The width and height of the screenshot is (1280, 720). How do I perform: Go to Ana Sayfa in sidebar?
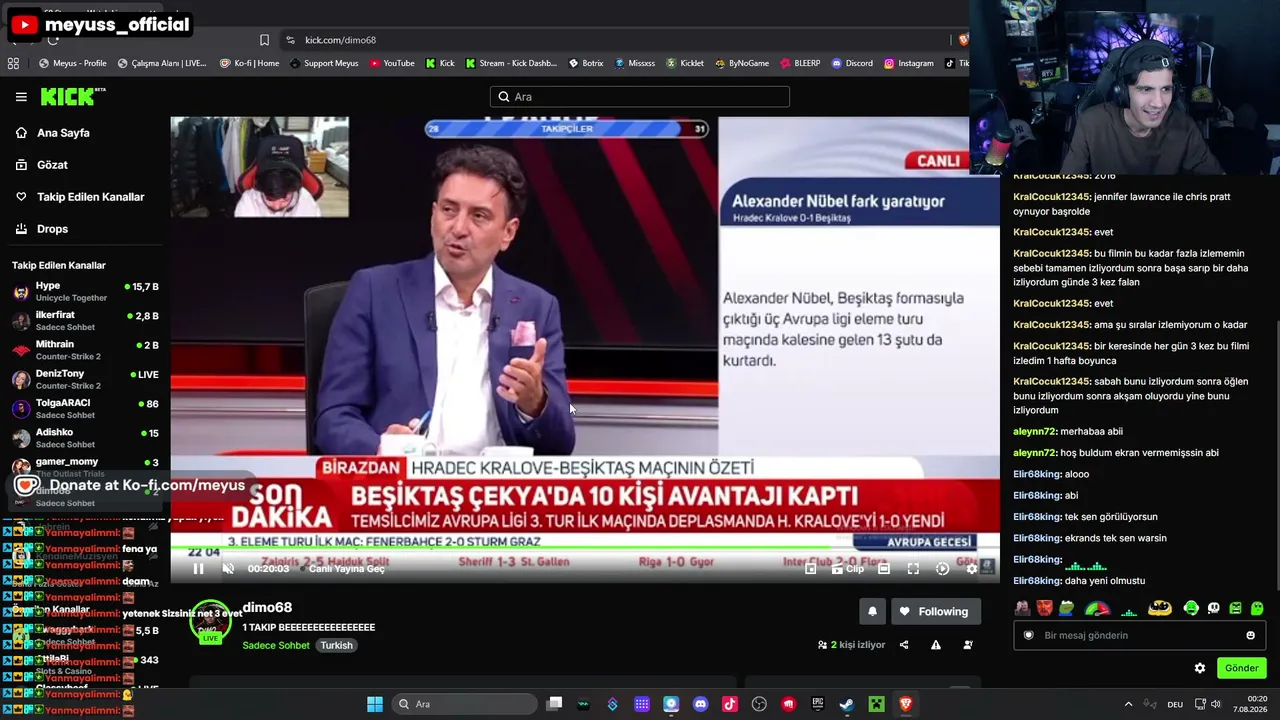[63, 133]
